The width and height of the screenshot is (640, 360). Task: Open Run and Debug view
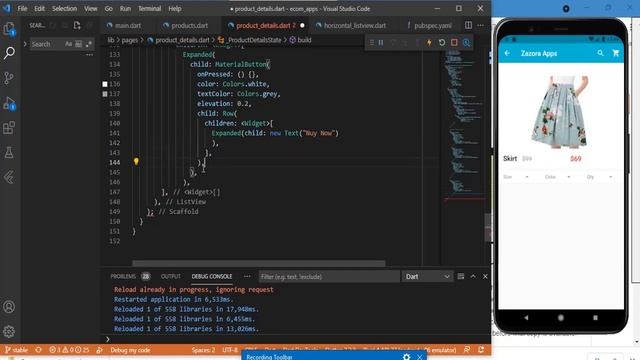pyautogui.click(x=9, y=103)
